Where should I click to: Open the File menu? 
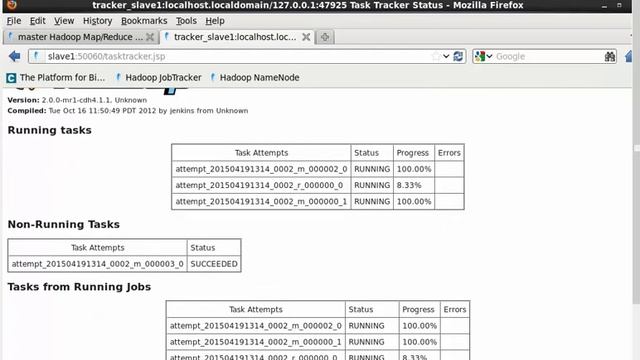13,21
